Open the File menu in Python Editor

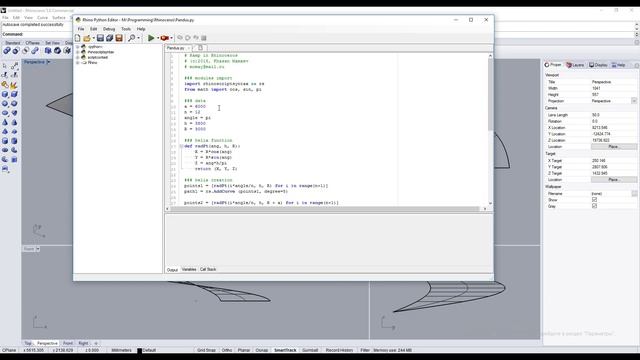(81, 29)
